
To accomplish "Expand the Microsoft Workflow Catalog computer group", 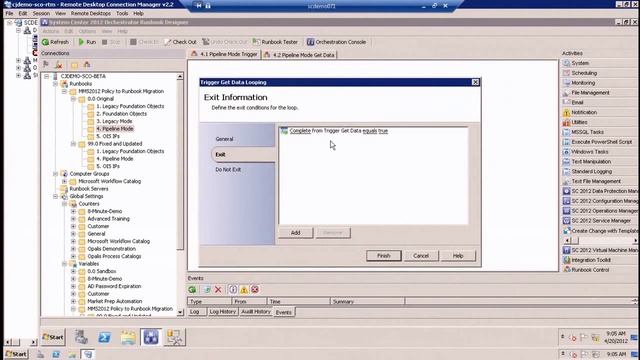I will (x=64, y=181).
